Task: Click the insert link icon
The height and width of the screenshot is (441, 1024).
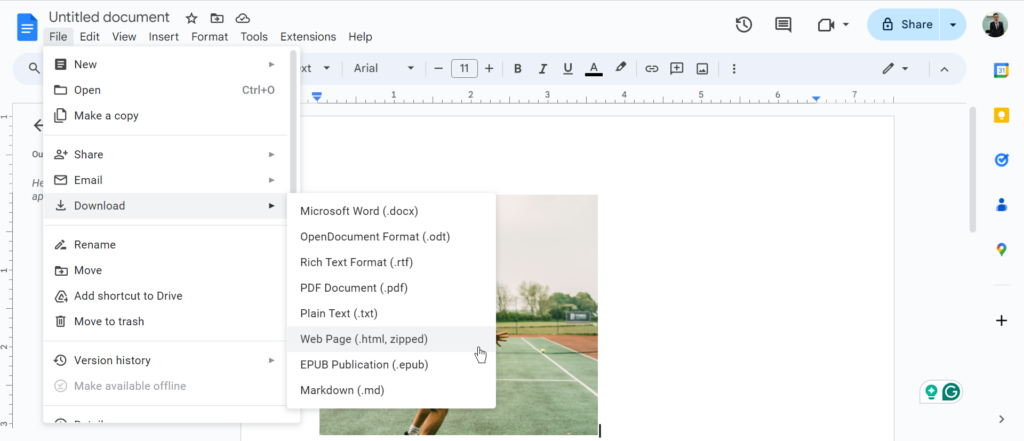Action: [651, 69]
